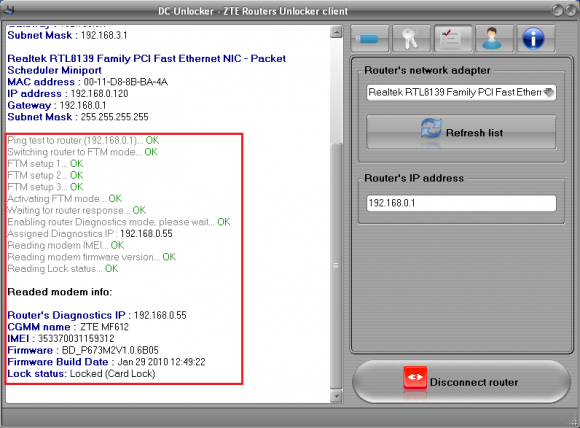
Task: Click the Refresh list button
Action: coord(461,132)
